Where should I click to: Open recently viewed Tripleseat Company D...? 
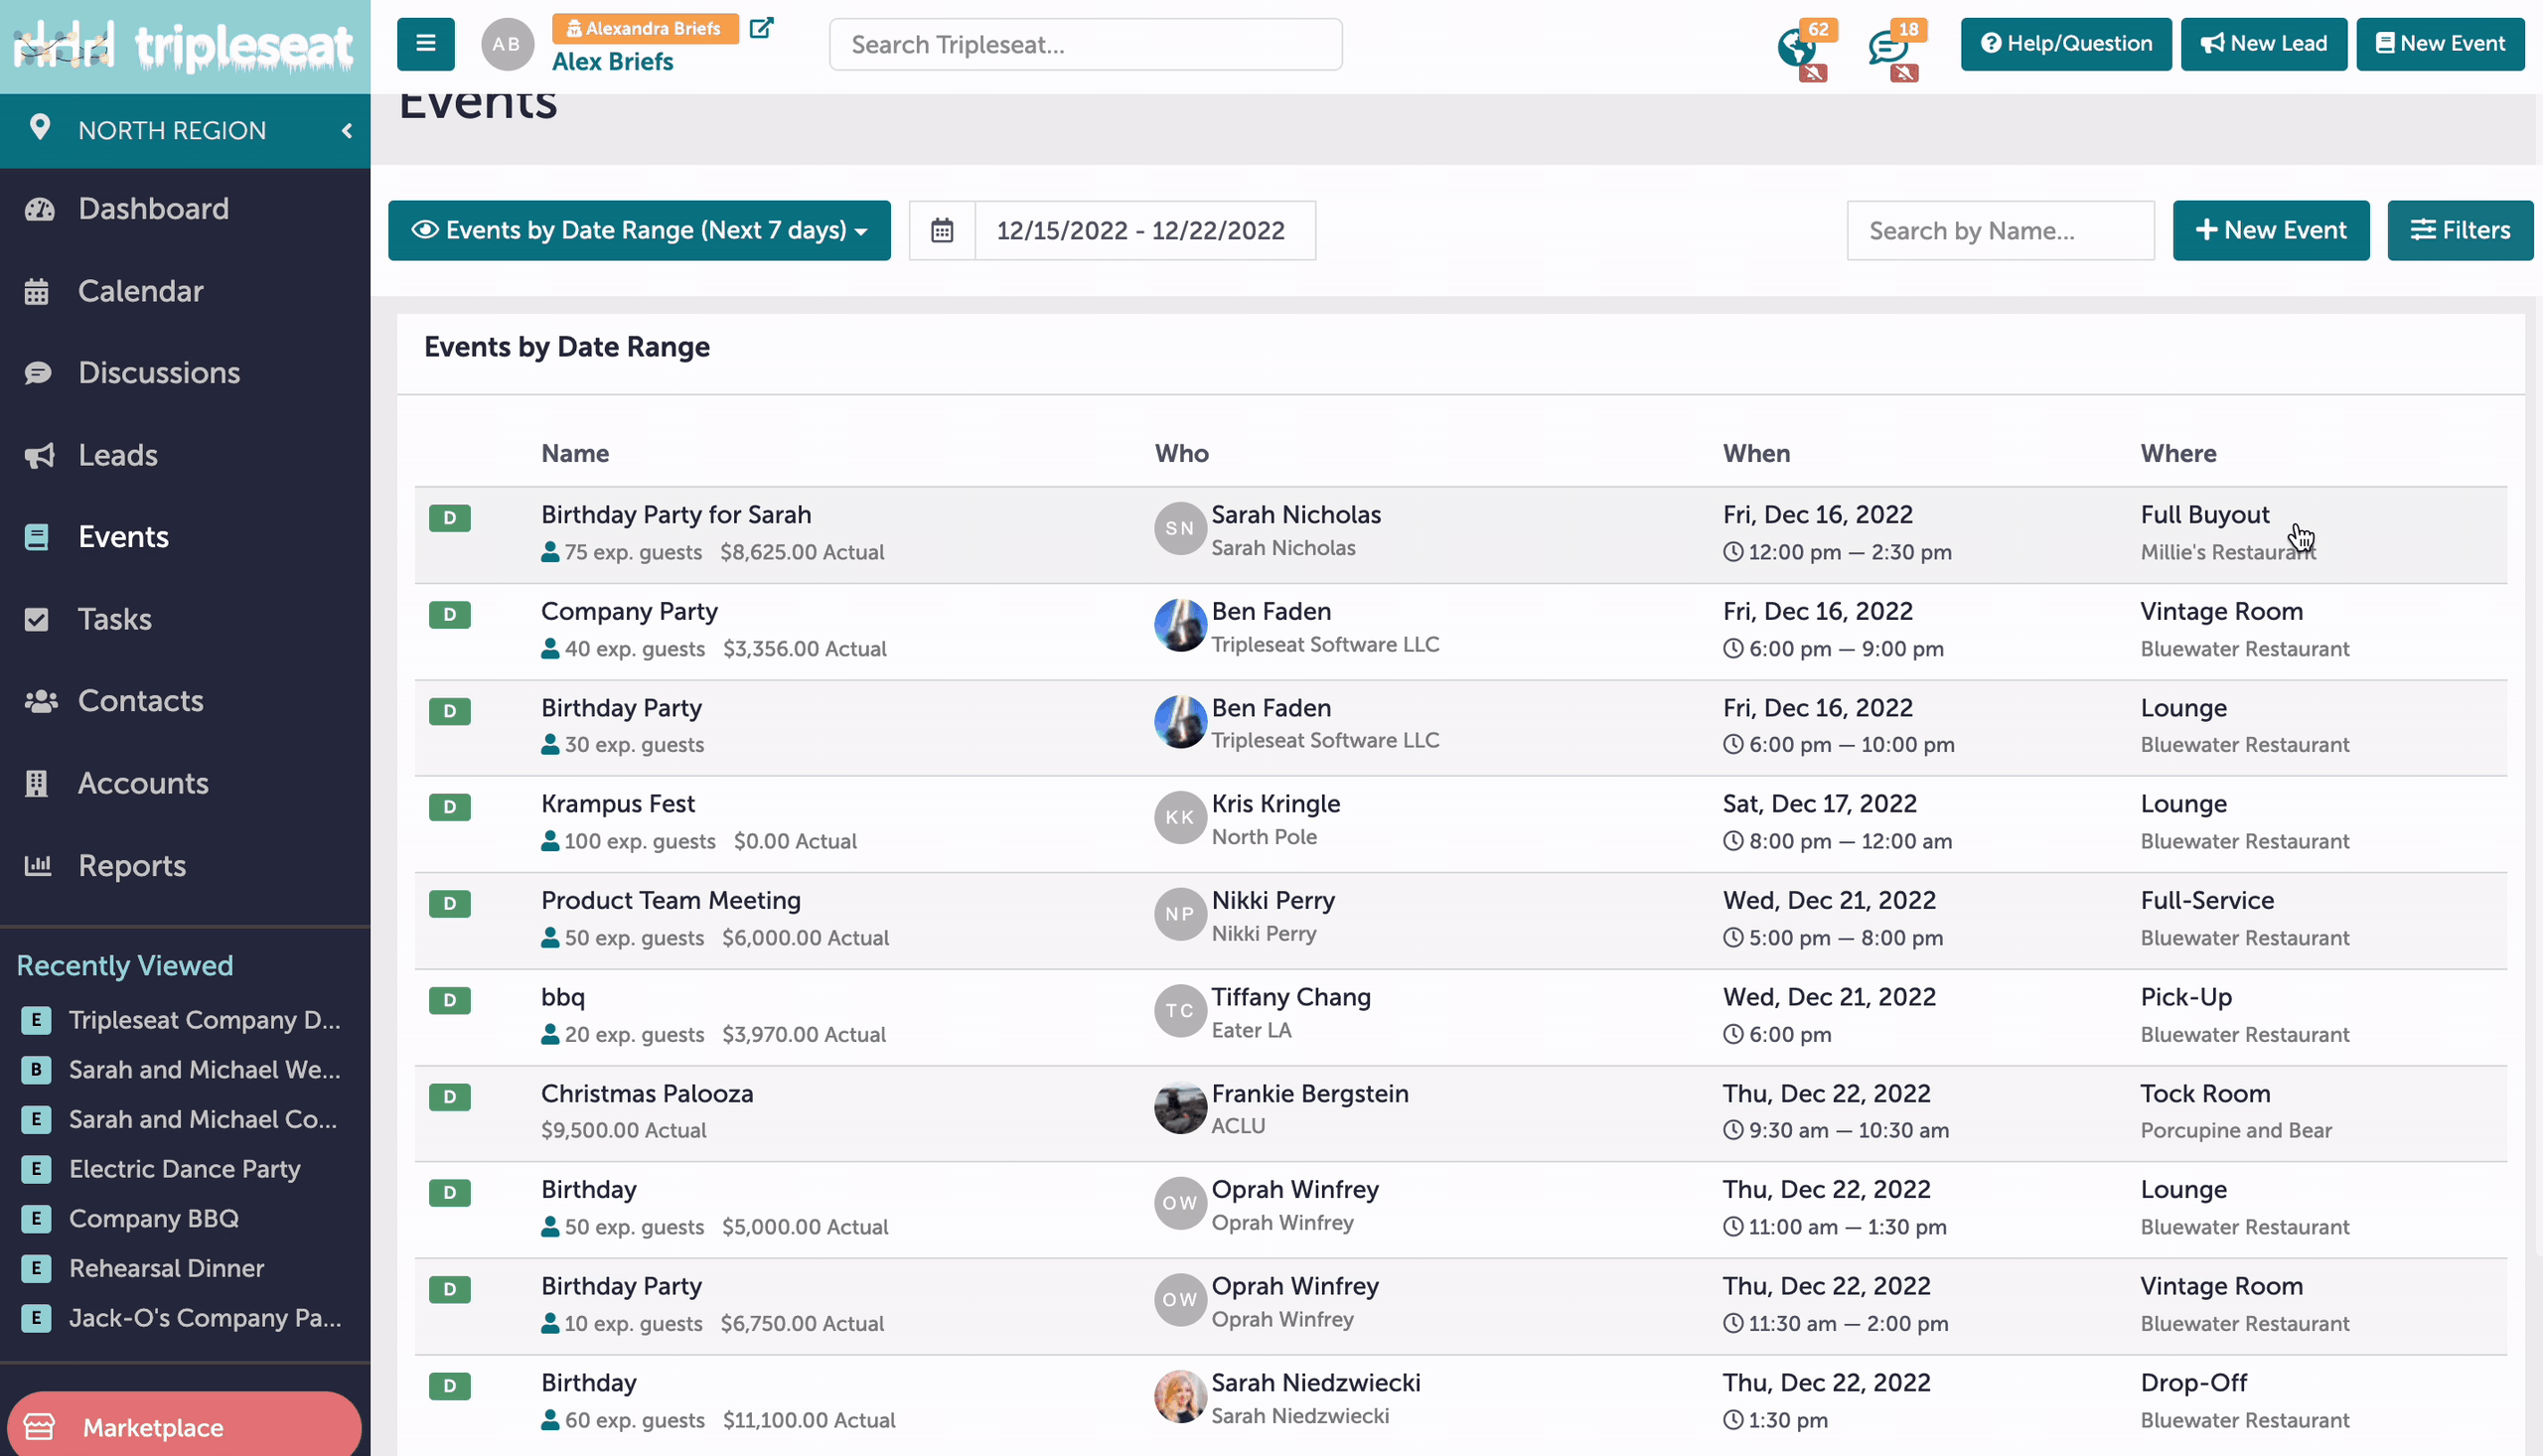(x=205, y=1020)
